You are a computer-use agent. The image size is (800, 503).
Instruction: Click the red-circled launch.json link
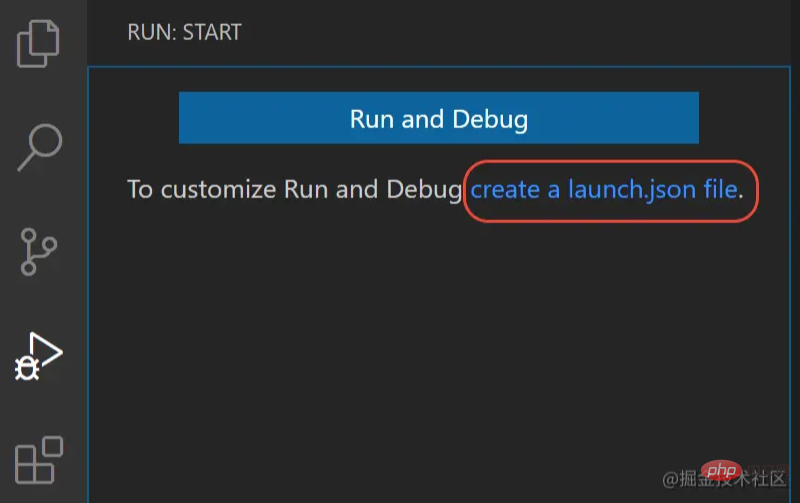tap(604, 189)
